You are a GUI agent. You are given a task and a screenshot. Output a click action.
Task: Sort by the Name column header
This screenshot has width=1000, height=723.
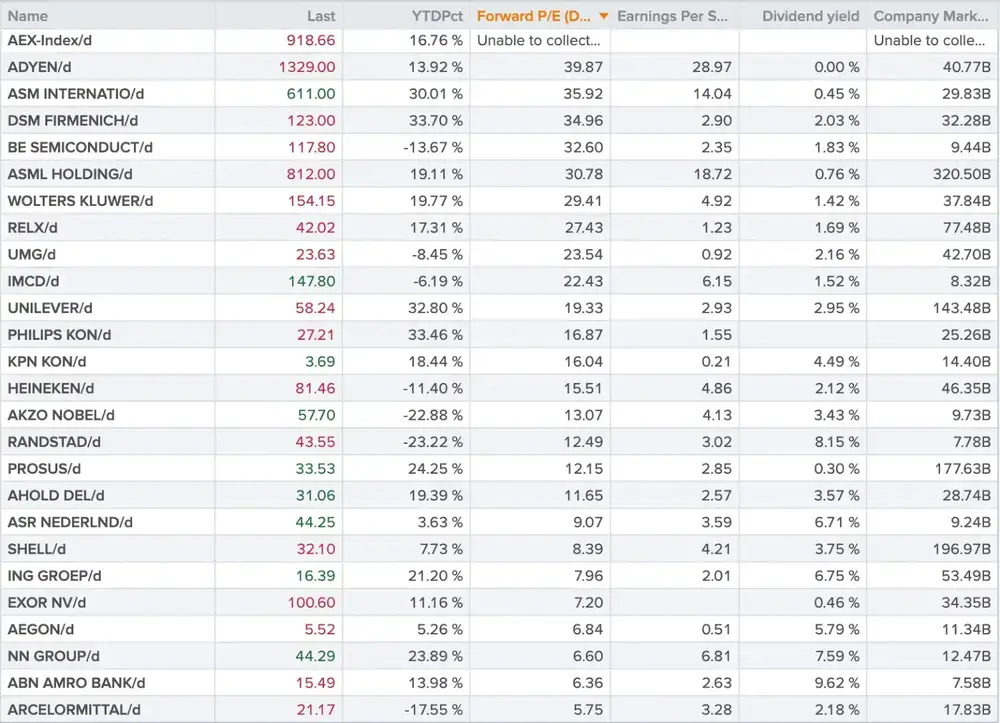pos(28,16)
